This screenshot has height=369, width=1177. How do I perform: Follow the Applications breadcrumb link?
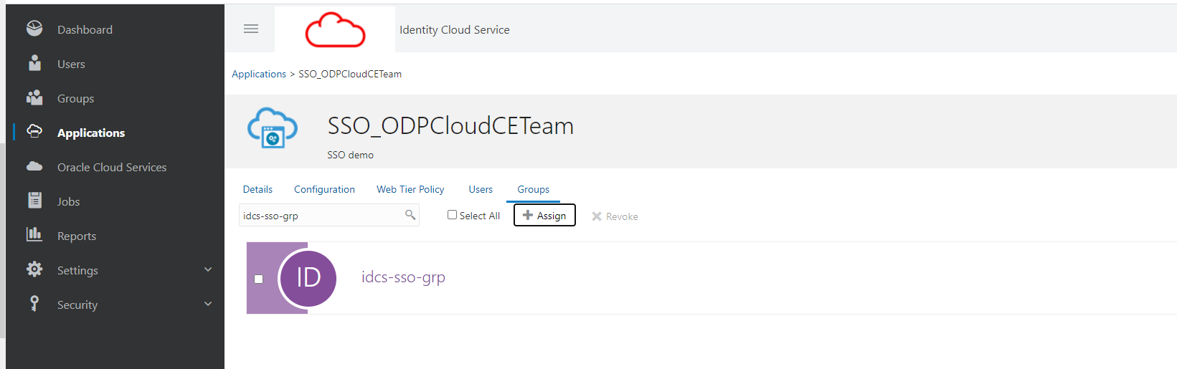pos(259,74)
